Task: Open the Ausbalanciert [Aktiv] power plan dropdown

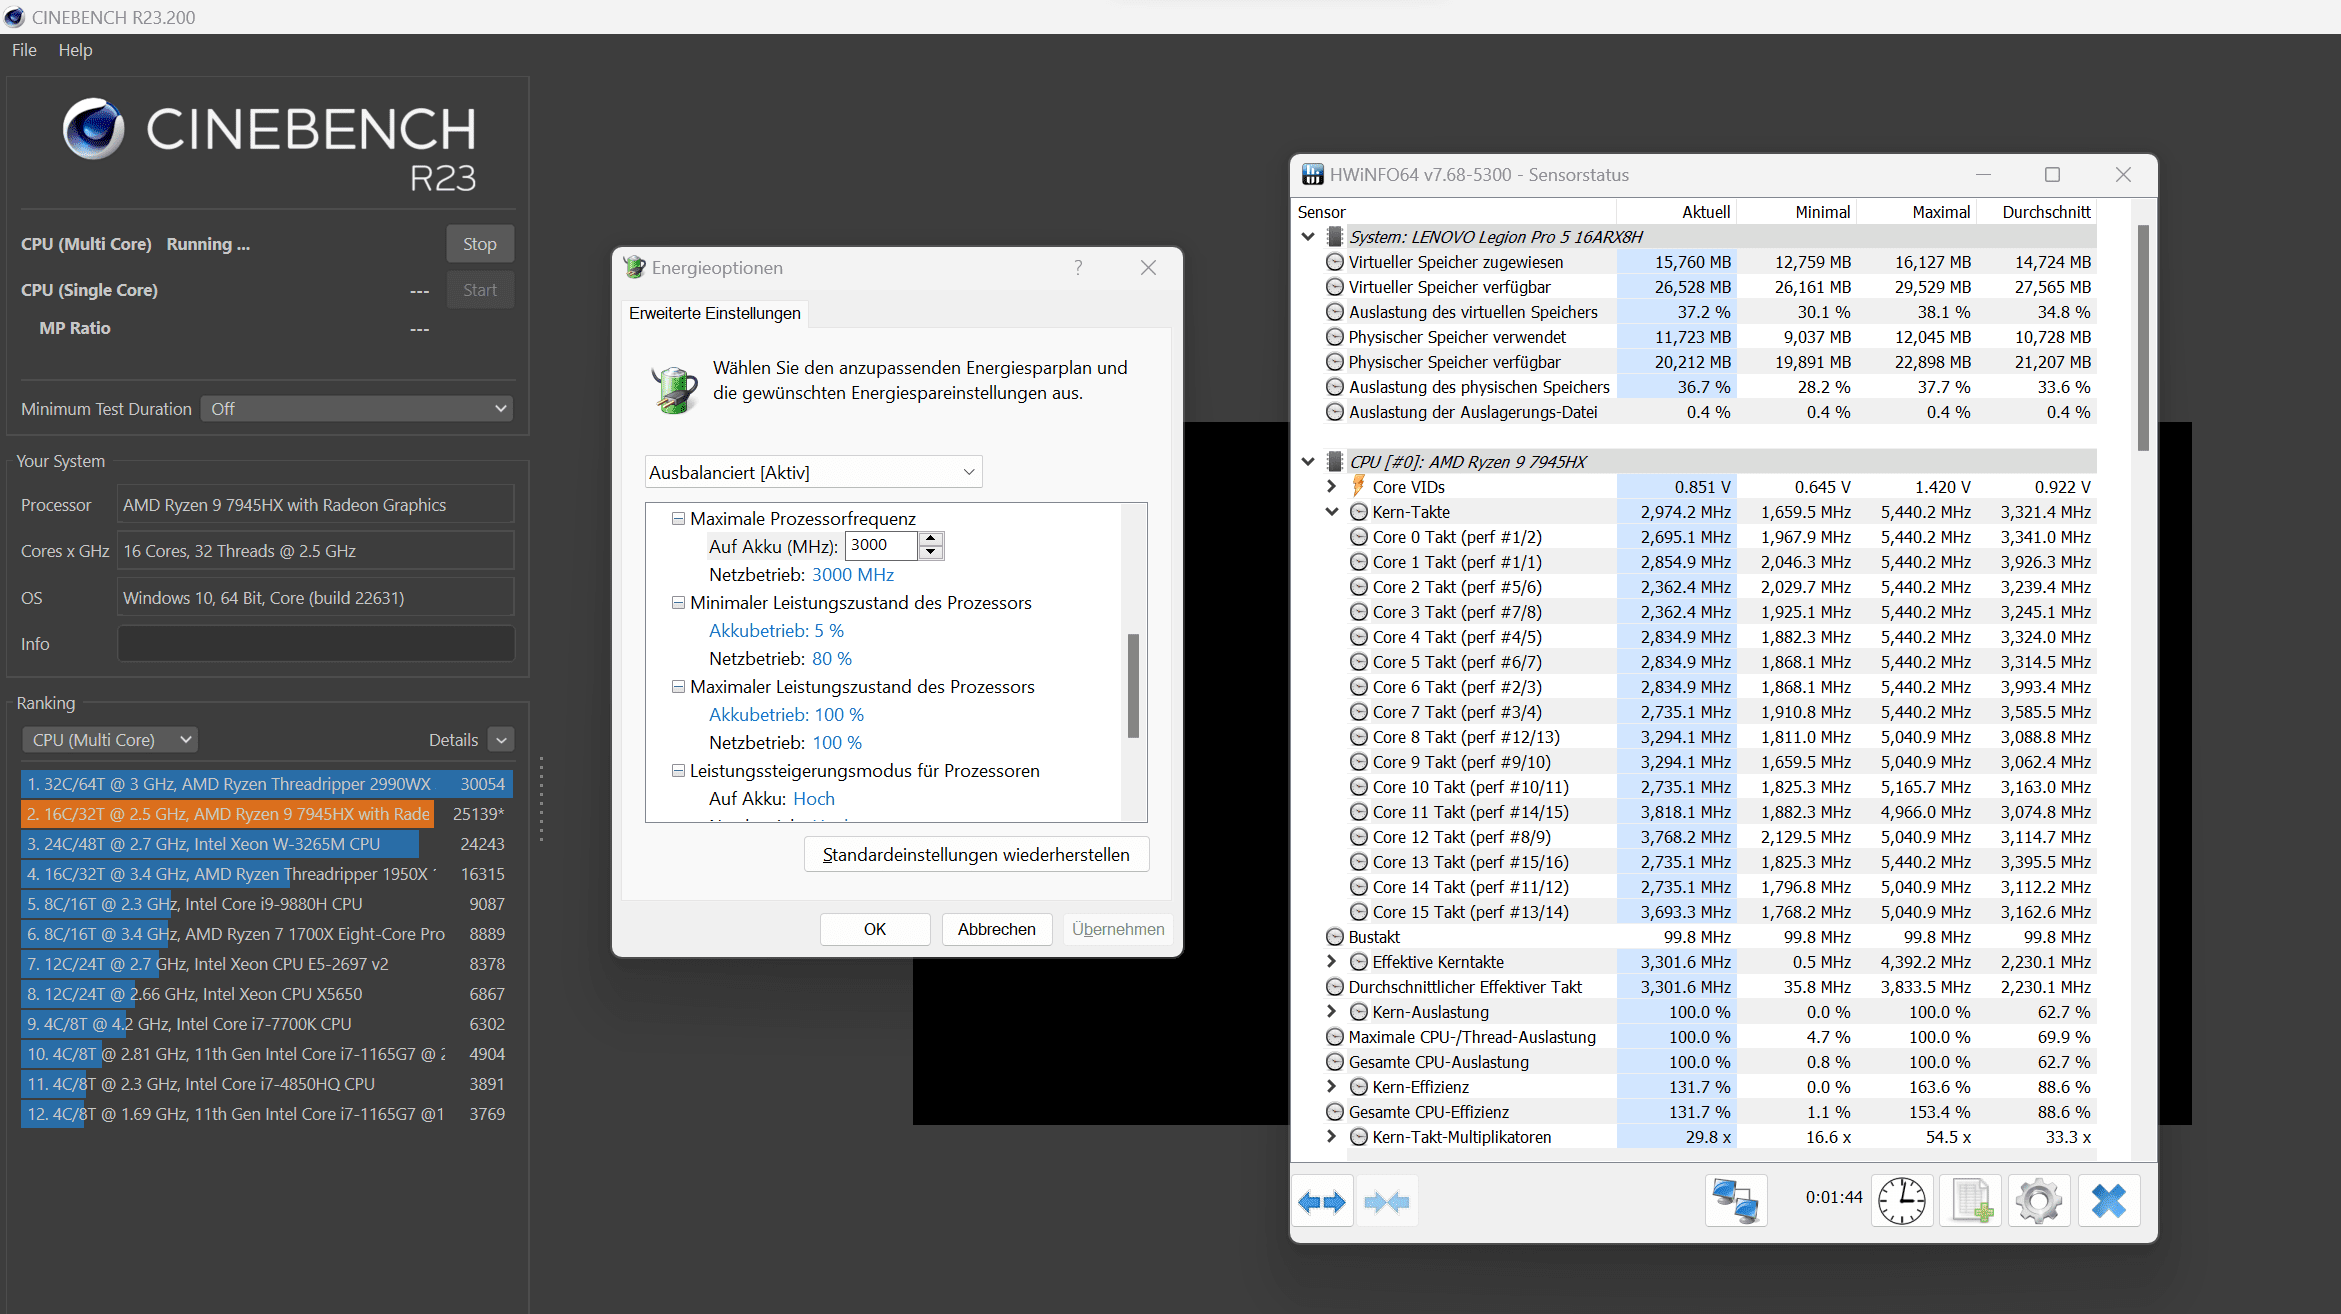Action: [812, 472]
